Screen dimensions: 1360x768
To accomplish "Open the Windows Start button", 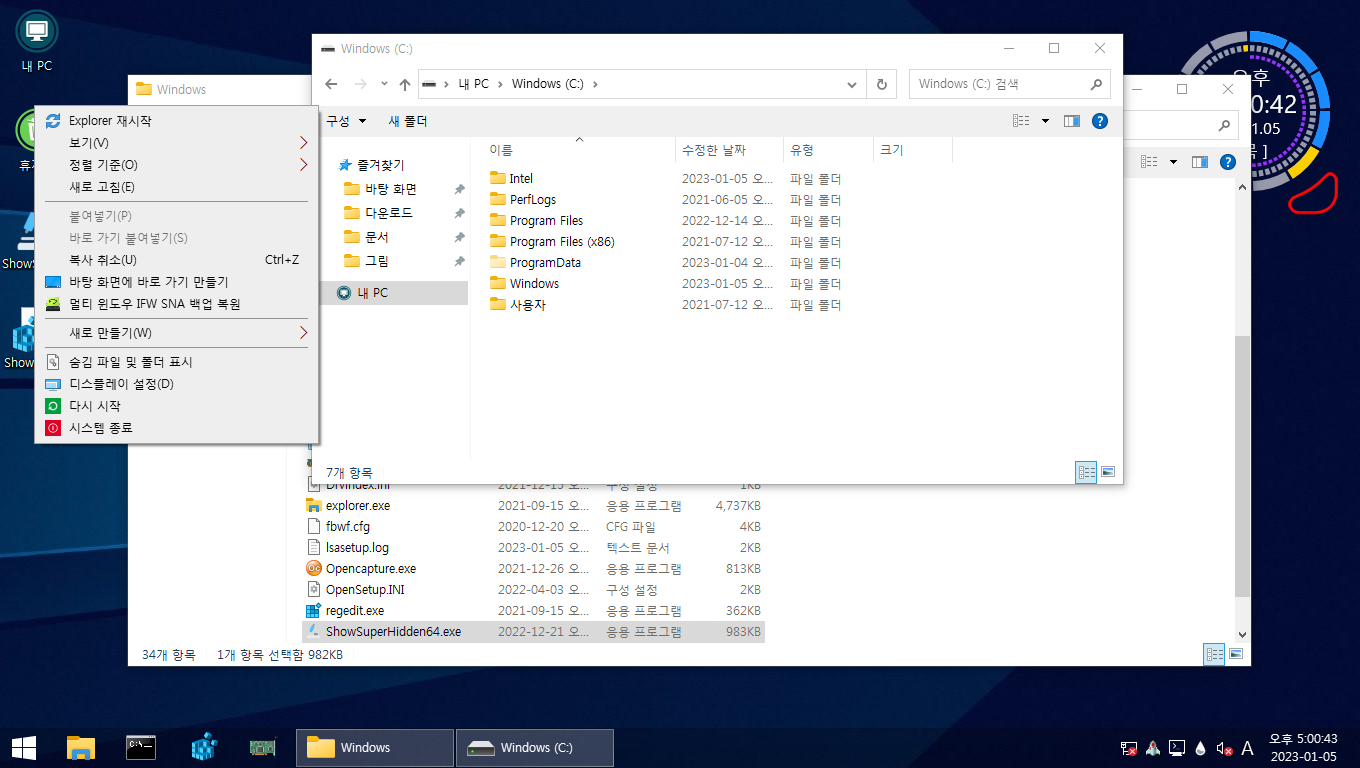I will (x=24, y=747).
